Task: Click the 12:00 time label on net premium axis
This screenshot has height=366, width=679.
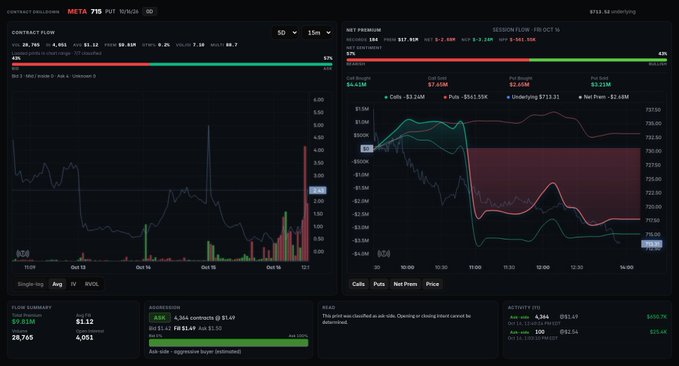Action: pyautogui.click(x=543, y=267)
